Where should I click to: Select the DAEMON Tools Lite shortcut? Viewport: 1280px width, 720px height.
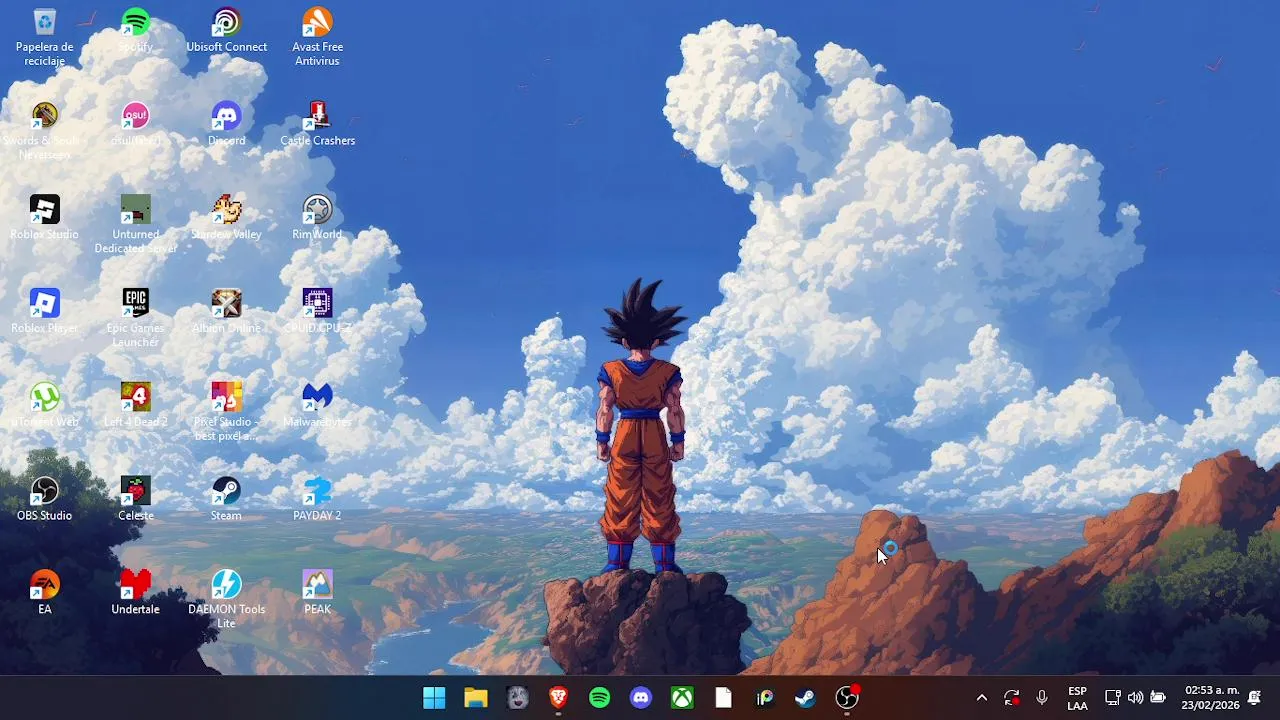(226, 599)
